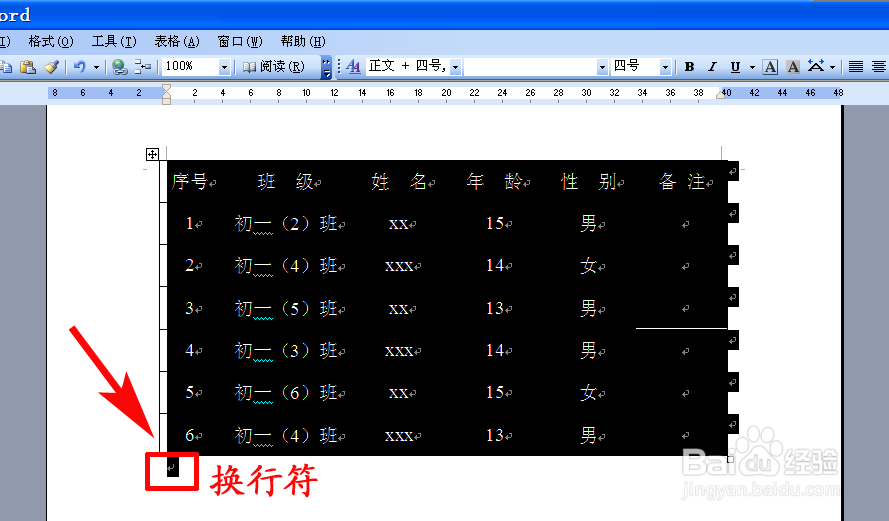Click the left indent marker on ruler
889x521 pixels.
(166, 95)
